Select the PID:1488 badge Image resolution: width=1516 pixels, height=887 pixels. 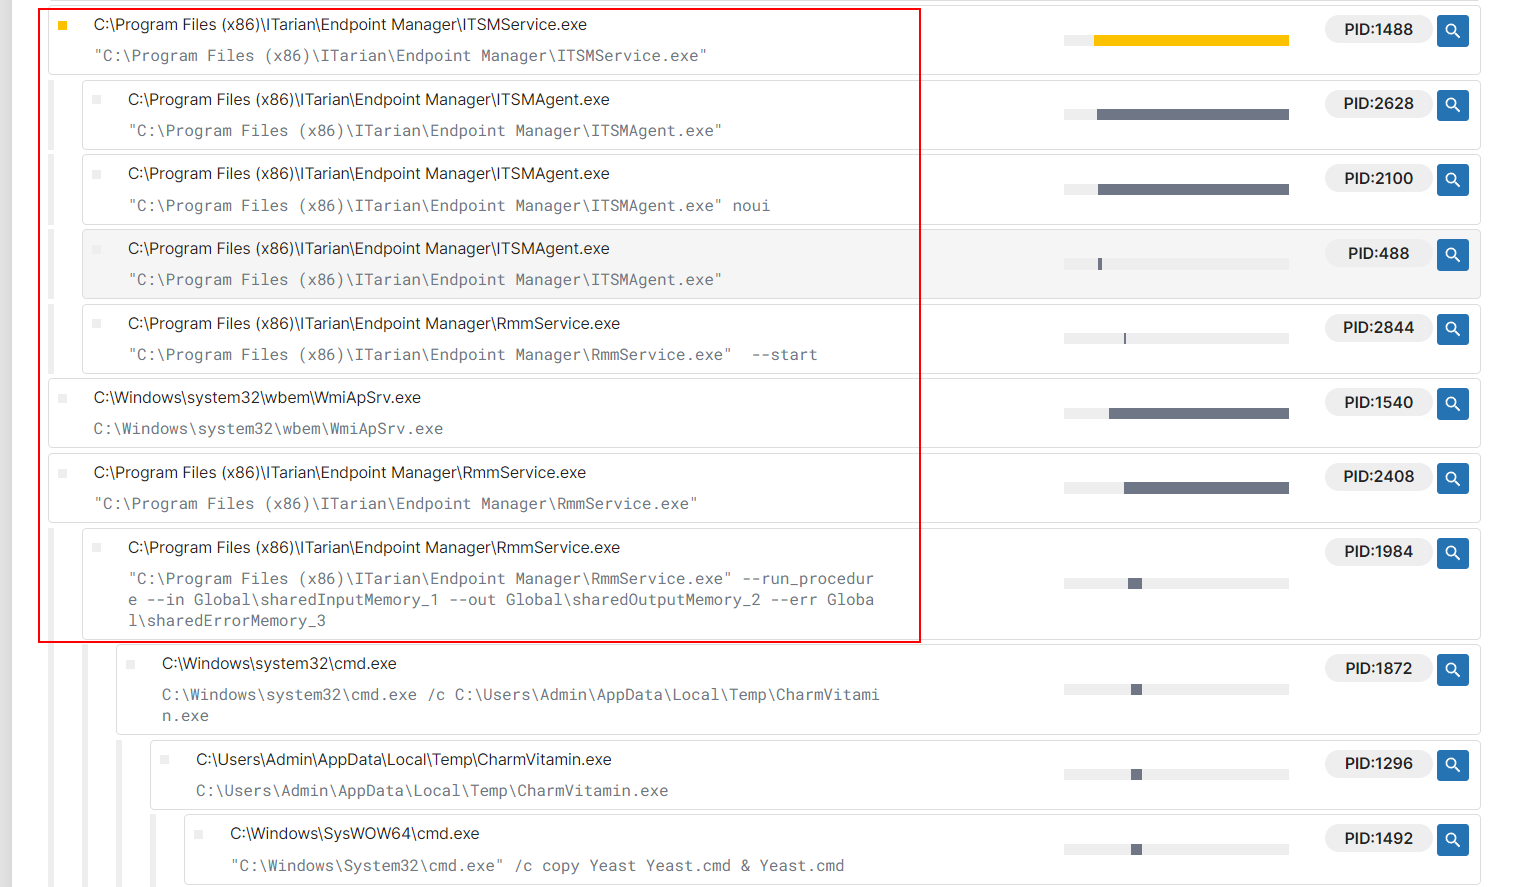point(1378,29)
